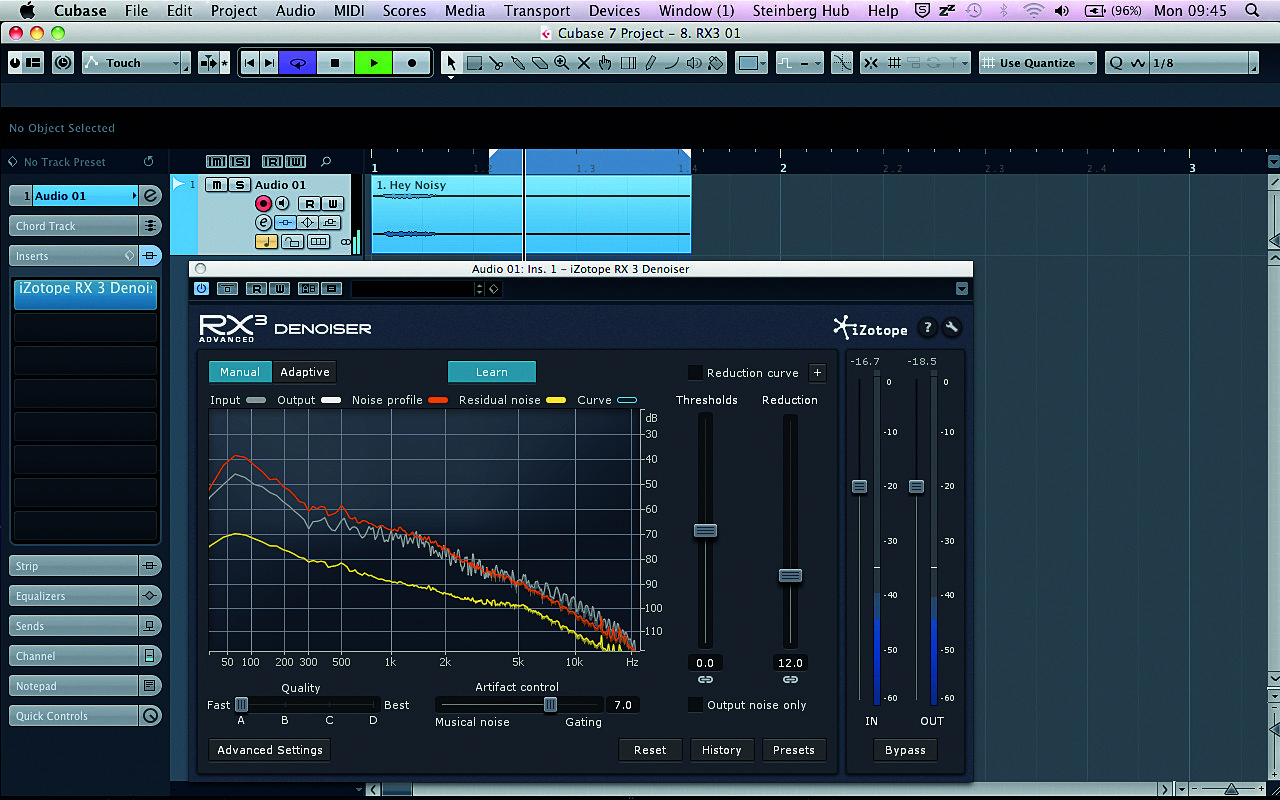The height and width of the screenshot is (800, 1280).
Task: Toggle Musical timebase note icon on Audio 01
Action: click(x=266, y=242)
